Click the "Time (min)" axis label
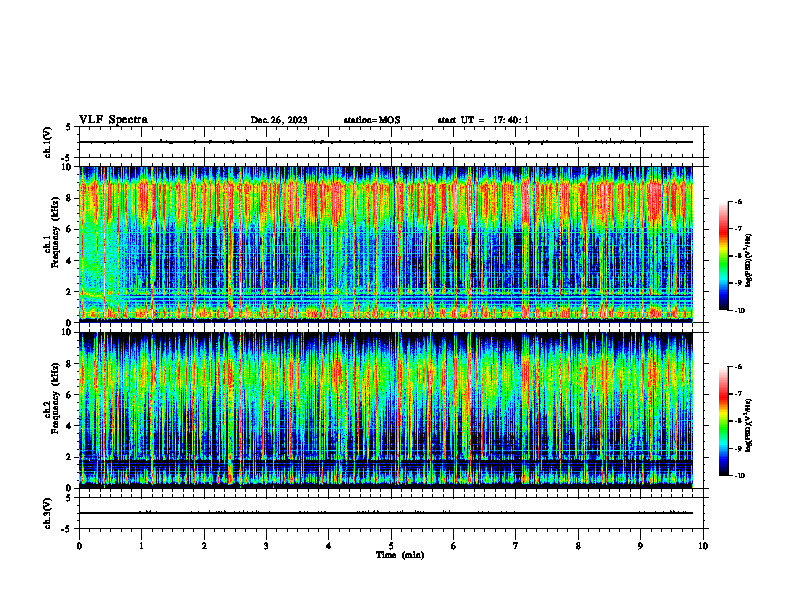 [x=400, y=555]
